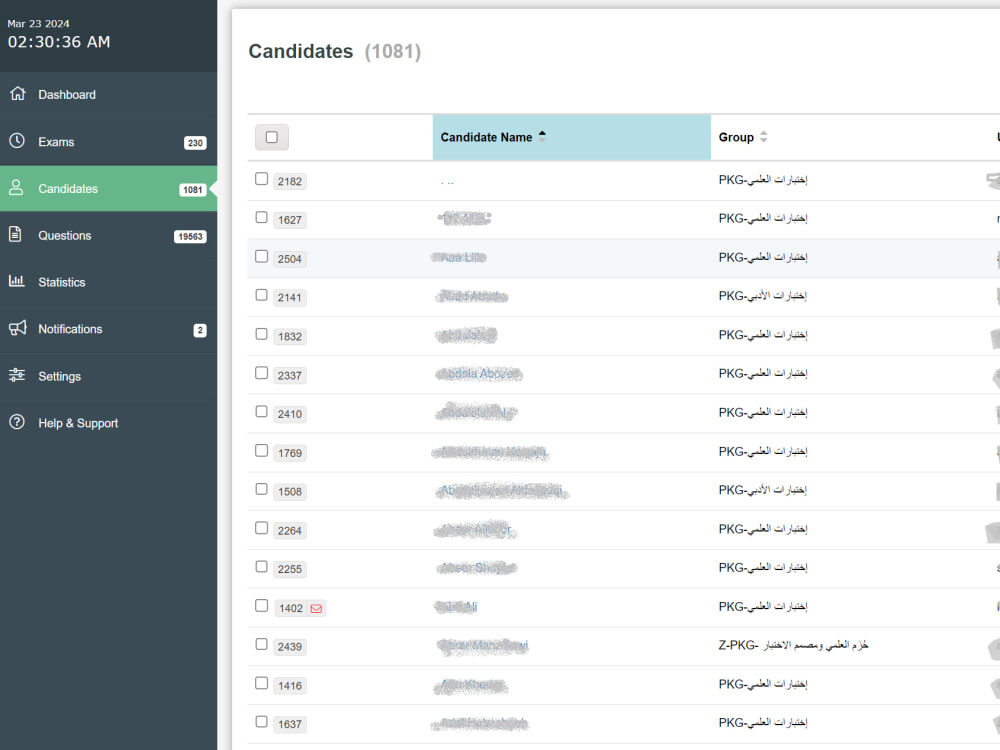Select the checkbox for candidate 2255
Screen dimensions: 1000x750
[261, 566]
